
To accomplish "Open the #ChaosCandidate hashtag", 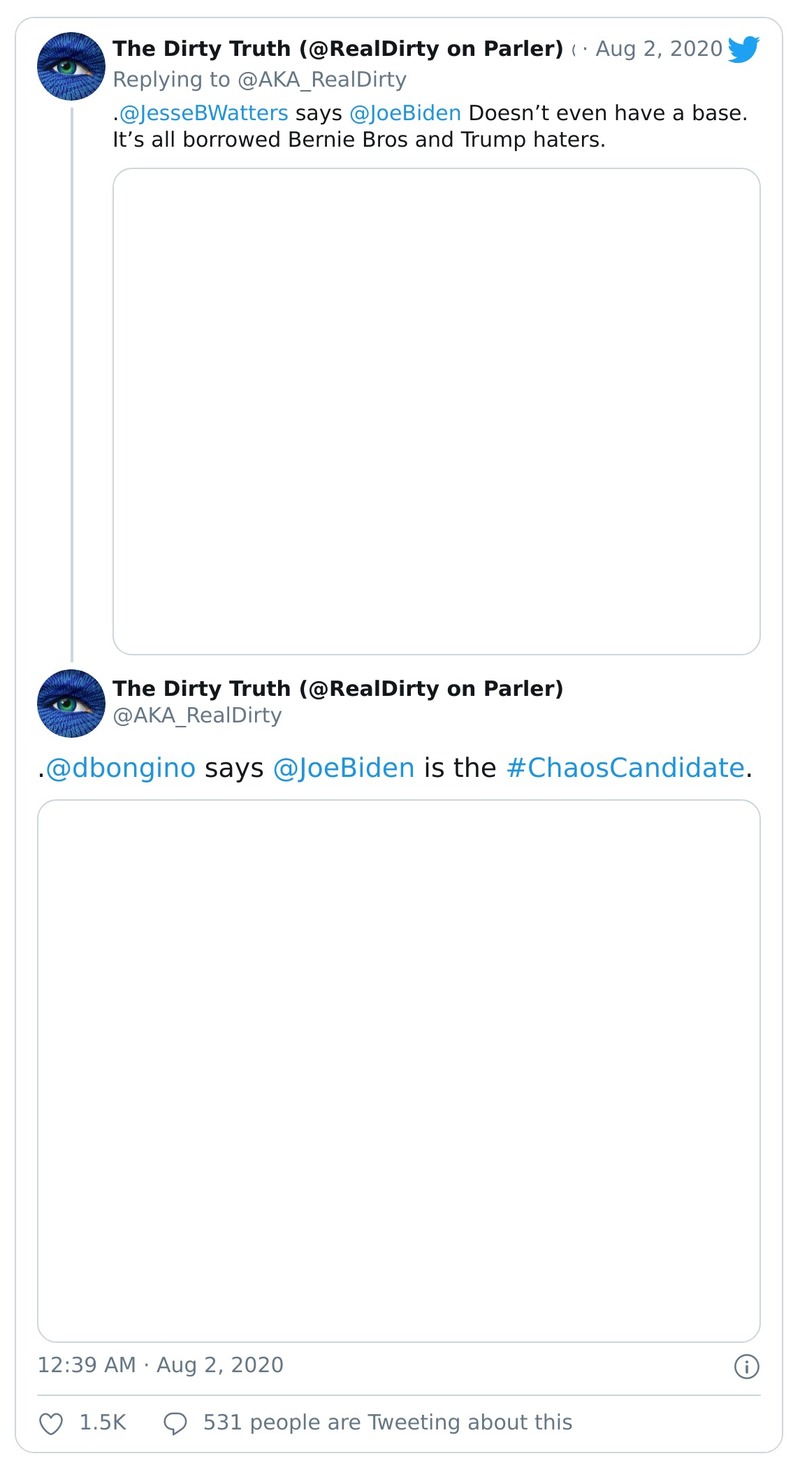I will [626, 768].
